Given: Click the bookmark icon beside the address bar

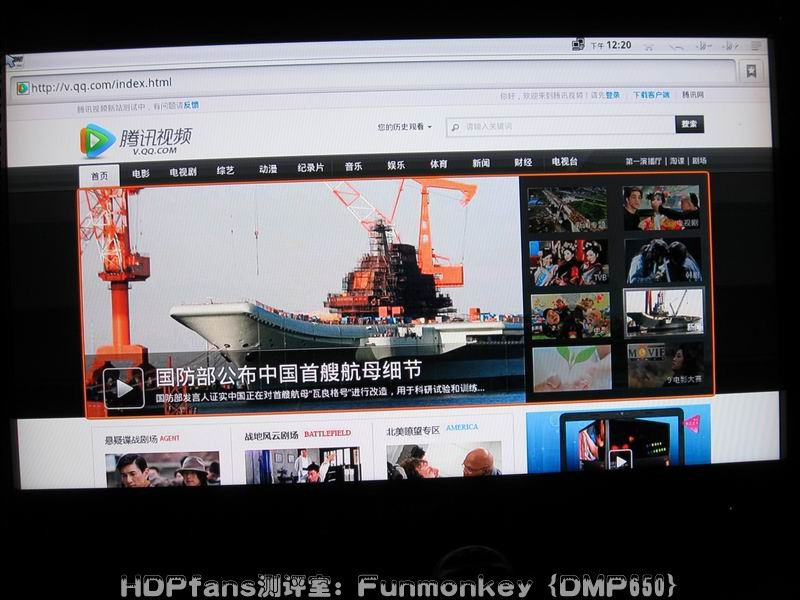Looking at the screenshot, I should tap(750, 70).
